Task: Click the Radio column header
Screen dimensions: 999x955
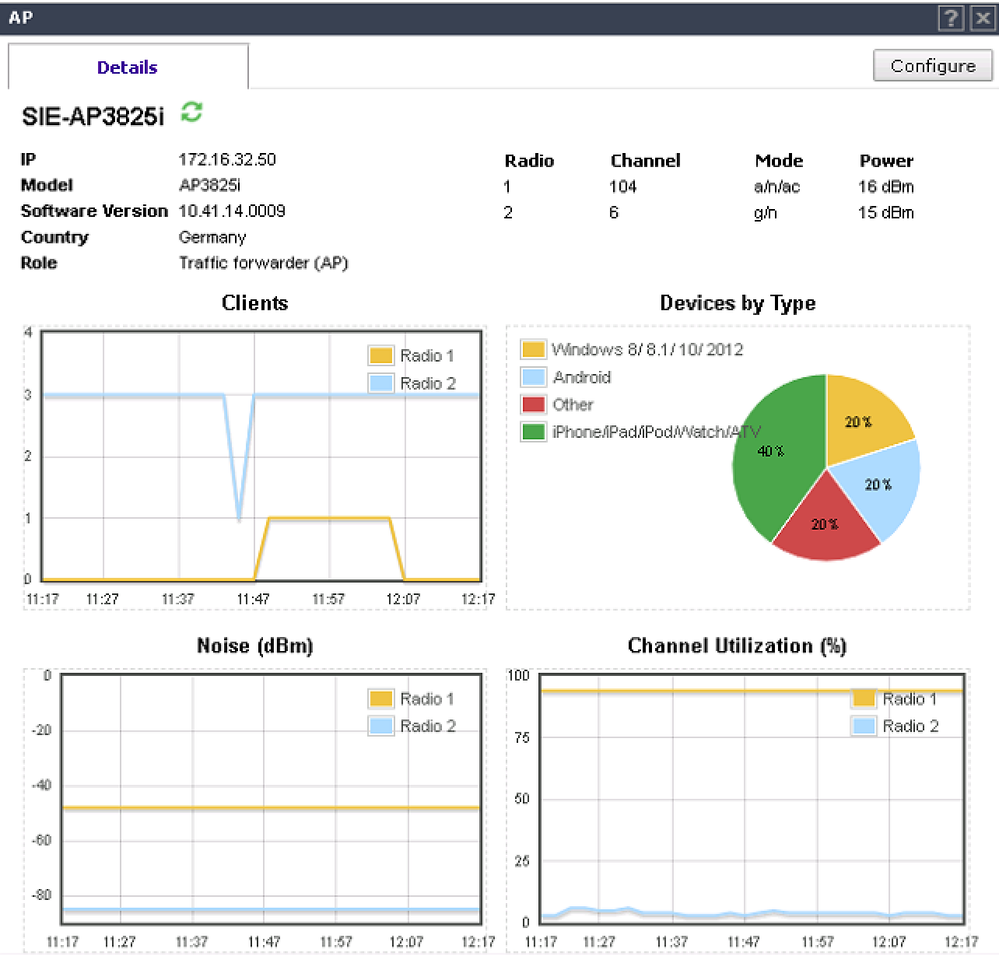Action: click(x=529, y=161)
